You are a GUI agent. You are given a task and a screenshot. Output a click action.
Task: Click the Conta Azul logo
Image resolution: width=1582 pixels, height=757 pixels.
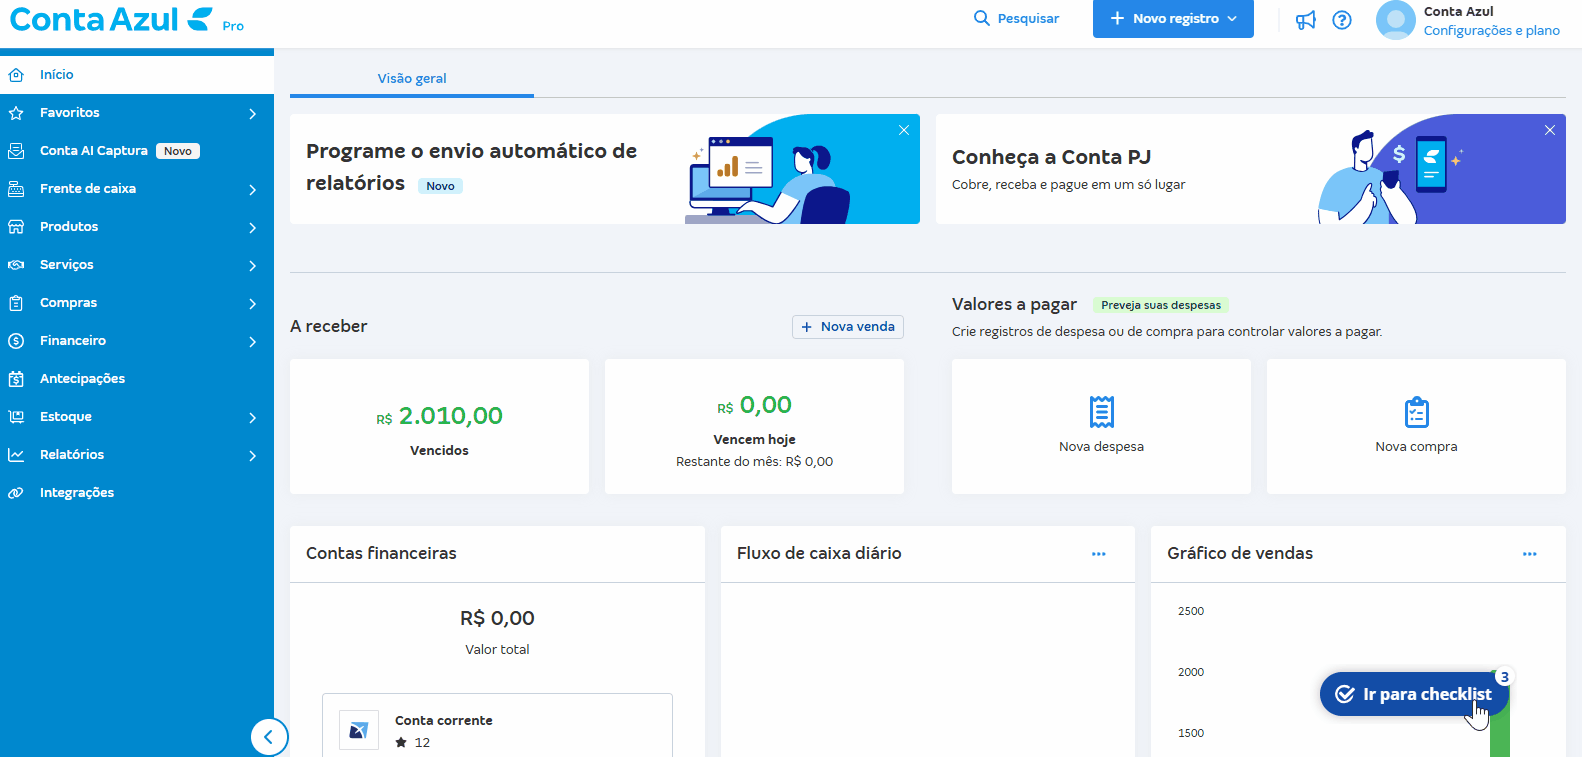tap(111, 19)
